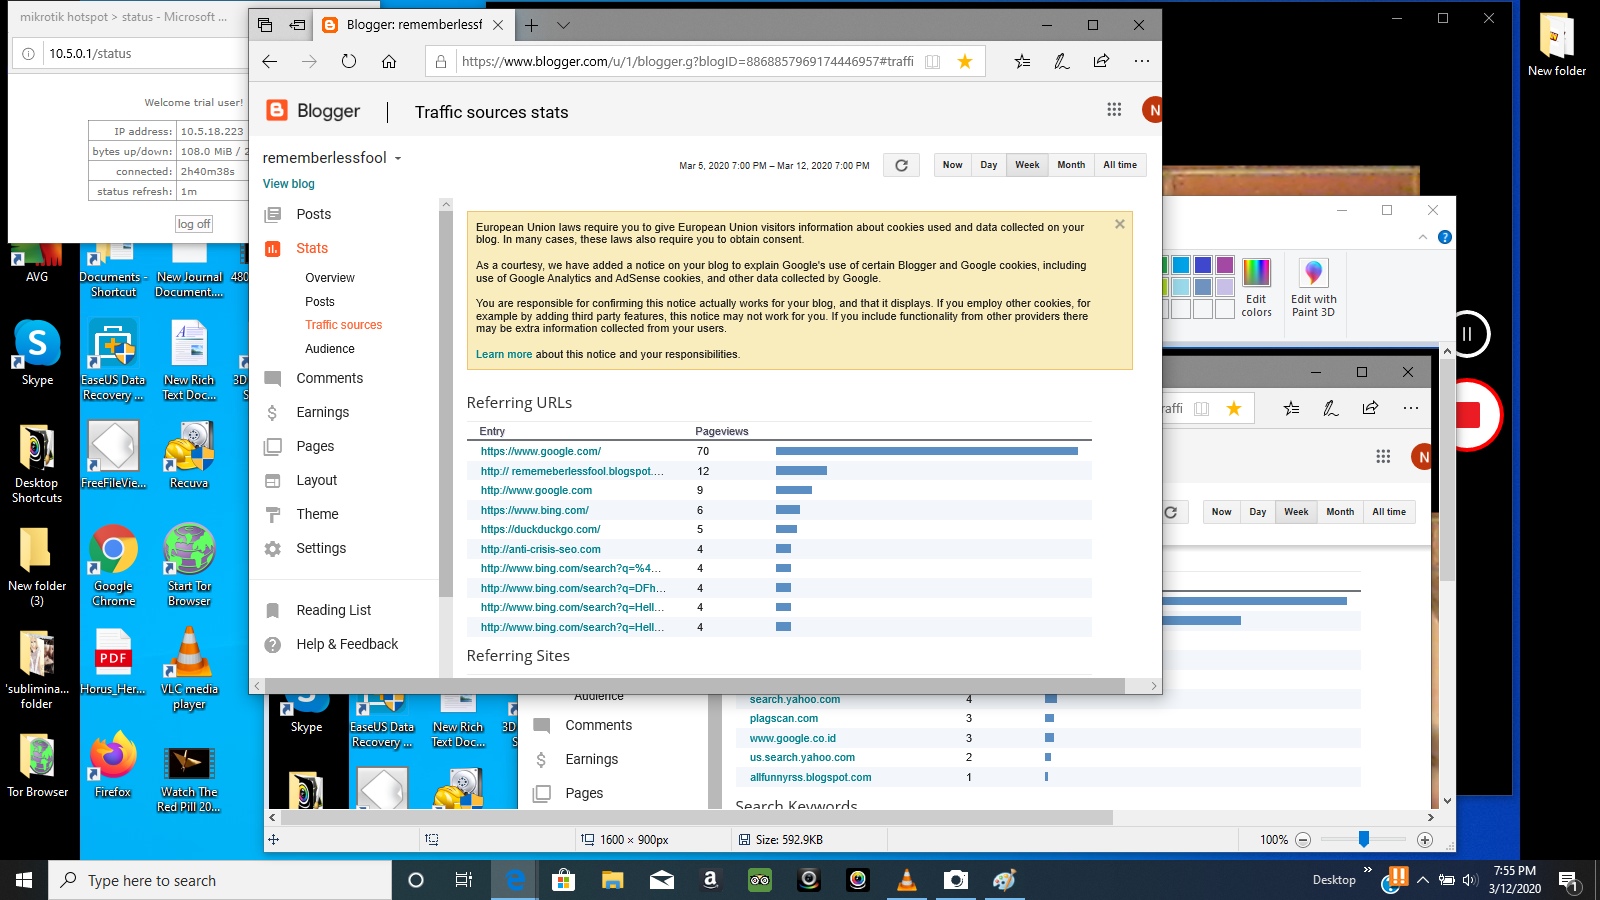Click the Blogger horizontal scrollbar

point(694,686)
